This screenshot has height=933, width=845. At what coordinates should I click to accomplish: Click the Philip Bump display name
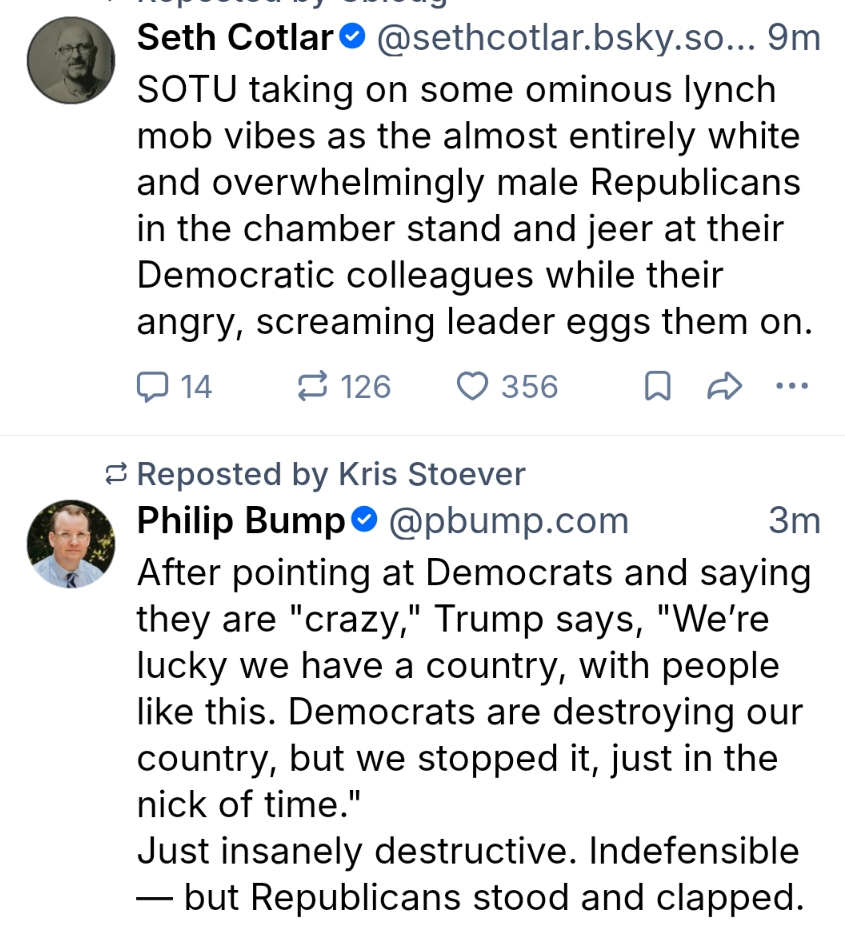pyautogui.click(x=241, y=520)
